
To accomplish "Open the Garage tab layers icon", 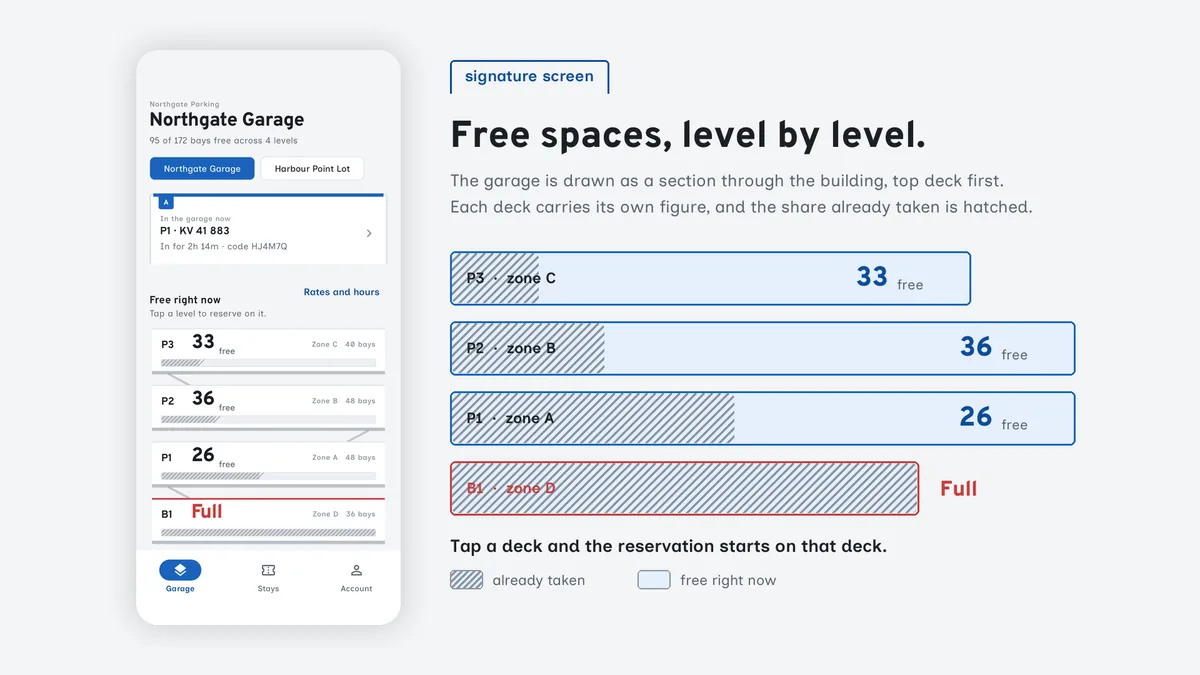I will click(x=180, y=570).
